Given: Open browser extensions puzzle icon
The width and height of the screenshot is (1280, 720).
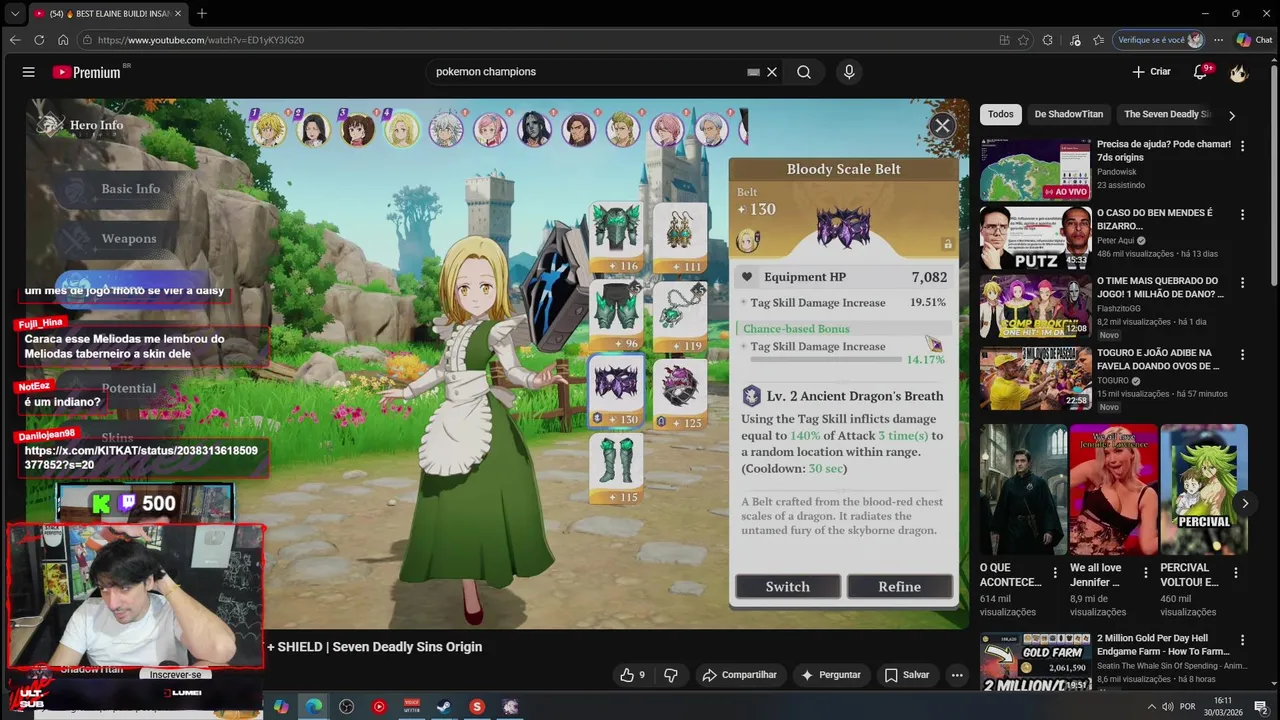Looking at the screenshot, I should pos(1047,40).
